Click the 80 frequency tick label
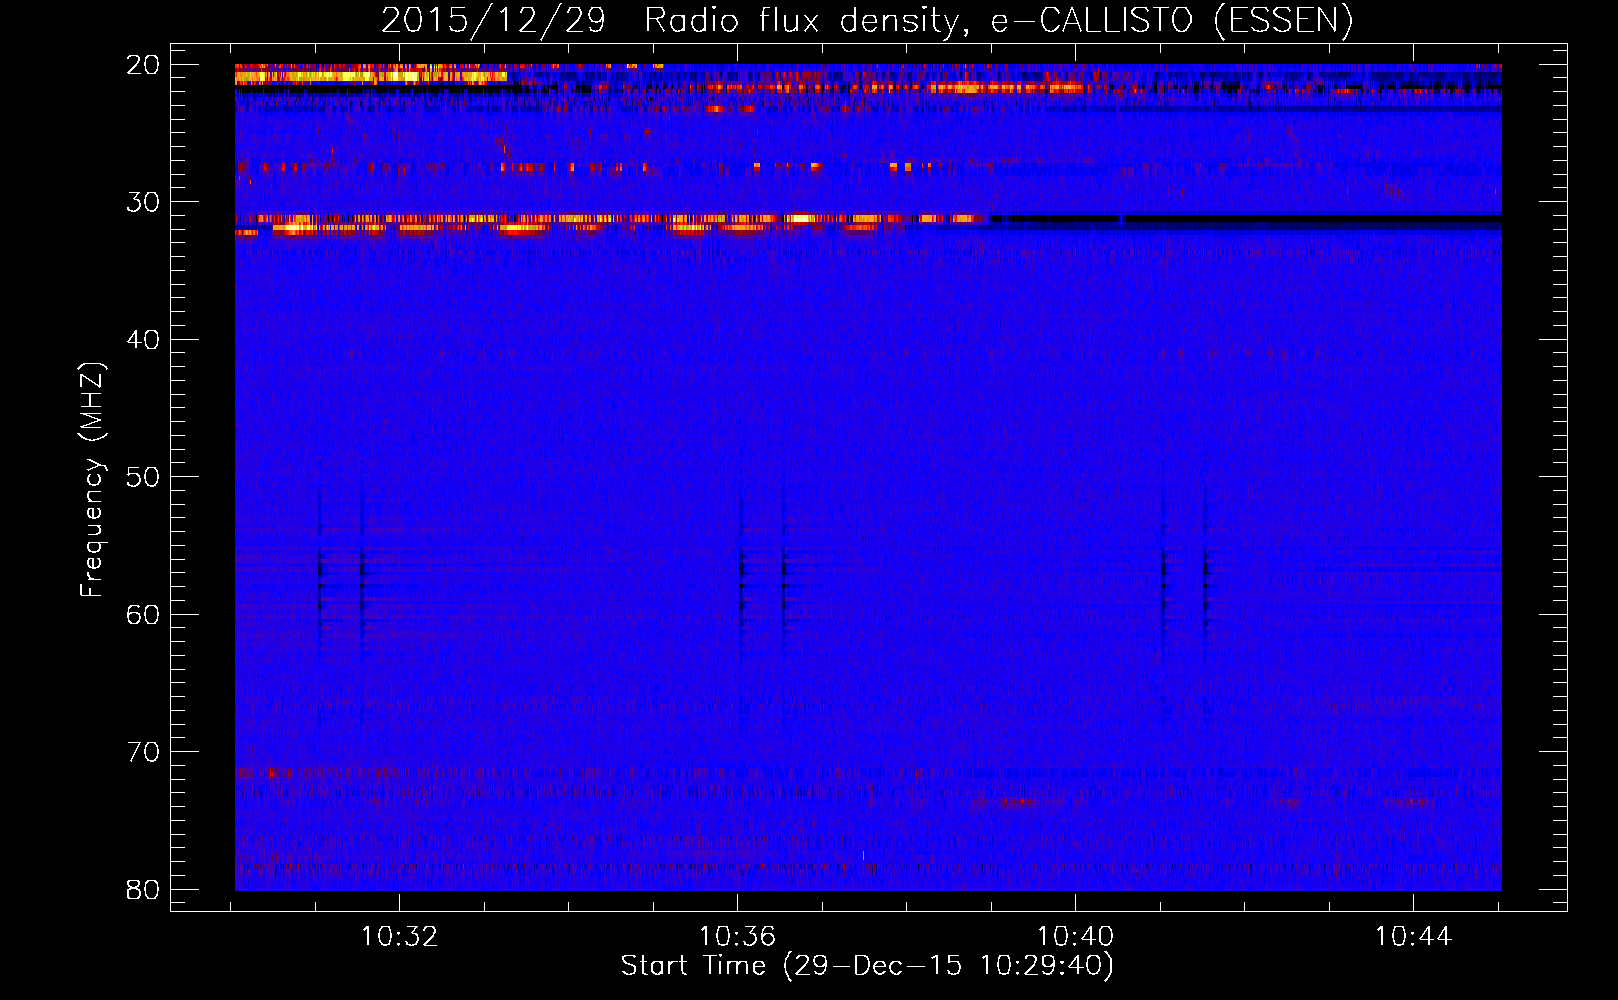 [144, 889]
